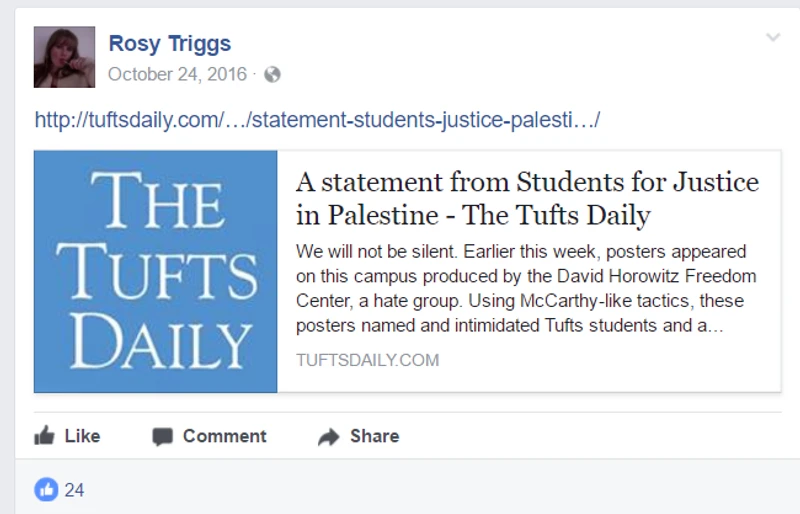Click the TUFTSDAILY.COM source label
Image resolution: width=800 pixels, height=514 pixels.
(367, 360)
